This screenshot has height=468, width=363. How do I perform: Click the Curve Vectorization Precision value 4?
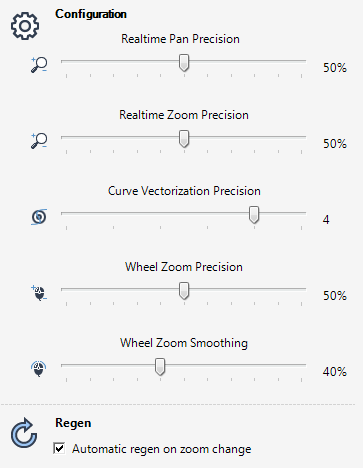point(326,220)
